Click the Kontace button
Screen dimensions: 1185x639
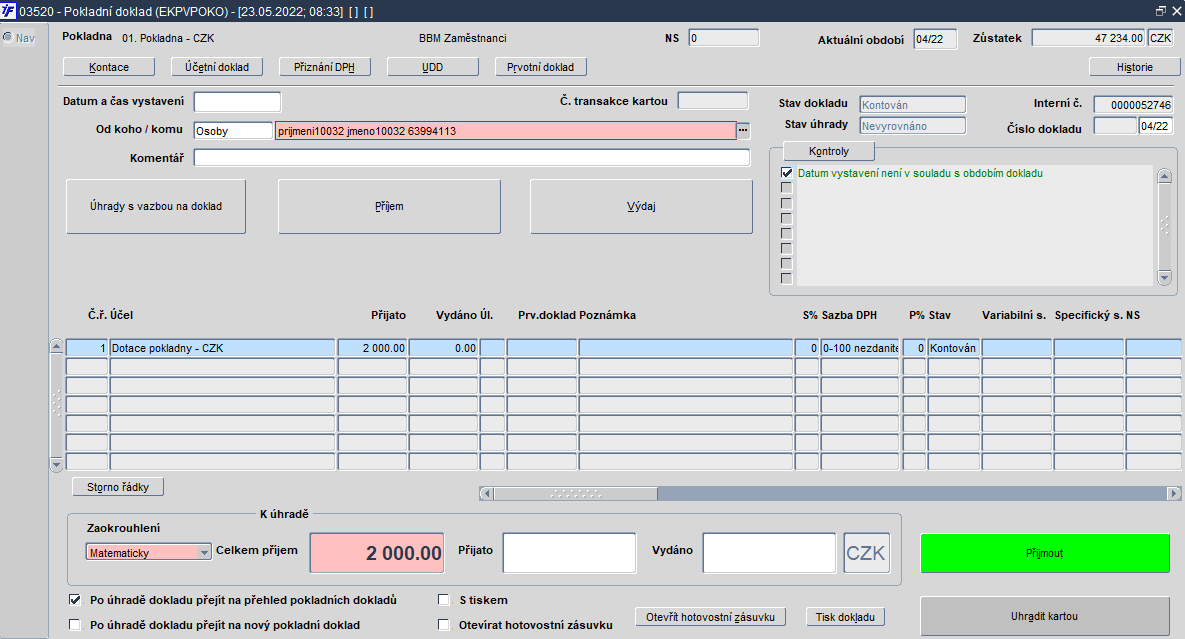click(x=109, y=67)
